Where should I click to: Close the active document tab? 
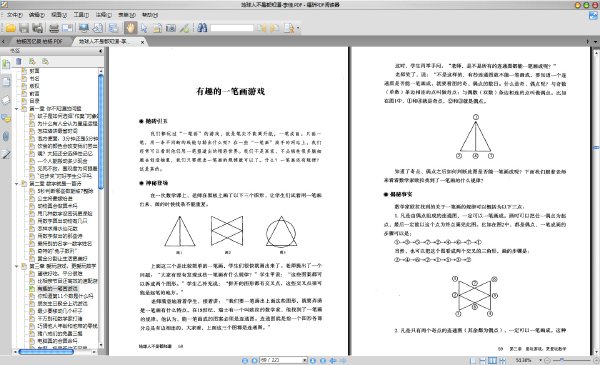coord(142,42)
